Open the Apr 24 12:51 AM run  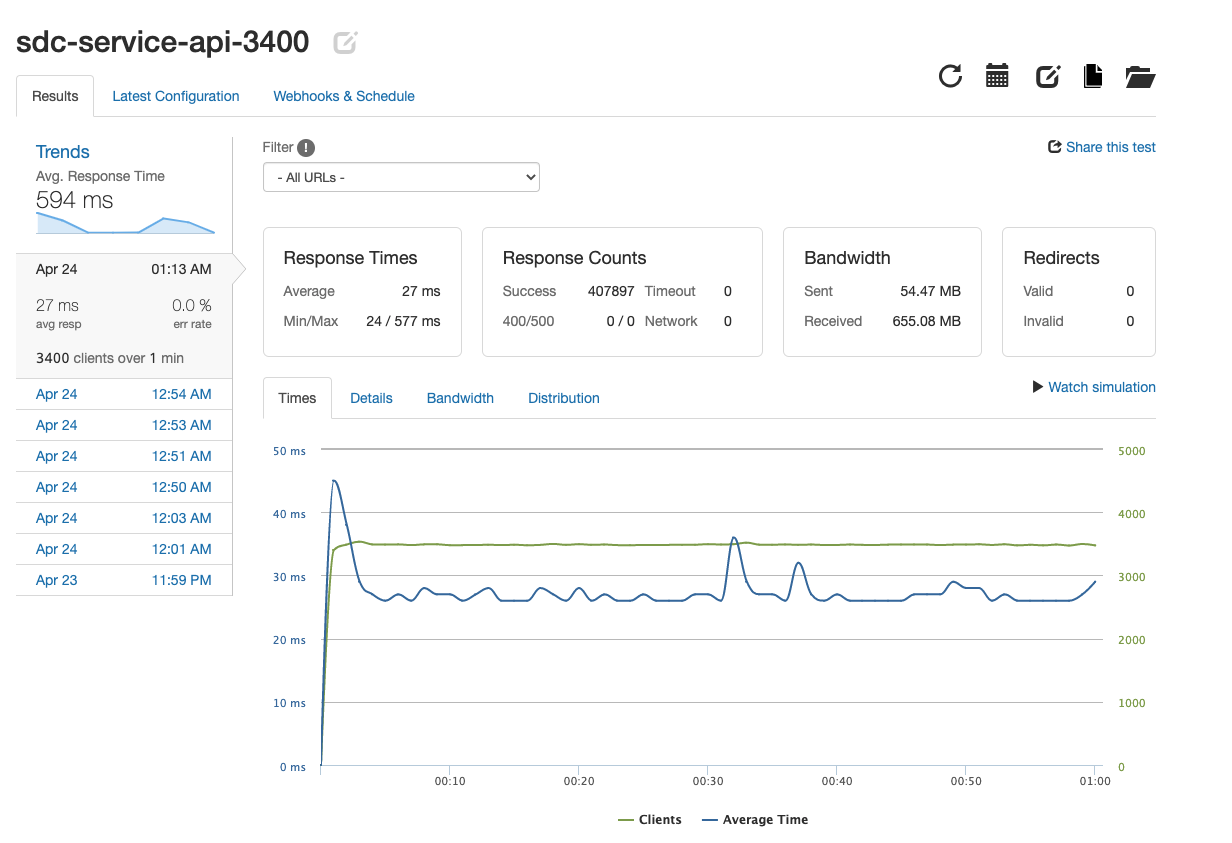[x=124, y=456]
